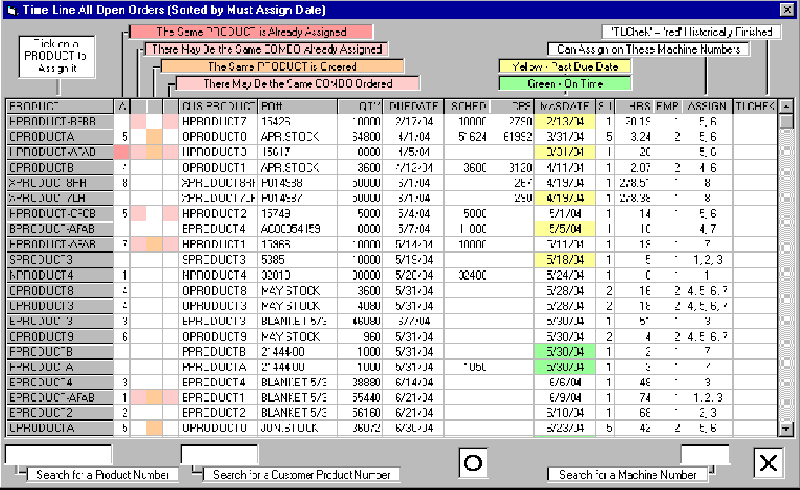Click the 'Yellow - Past Due Date' legend
Image resolution: width=800 pixels, height=490 pixels.
(565, 66)
